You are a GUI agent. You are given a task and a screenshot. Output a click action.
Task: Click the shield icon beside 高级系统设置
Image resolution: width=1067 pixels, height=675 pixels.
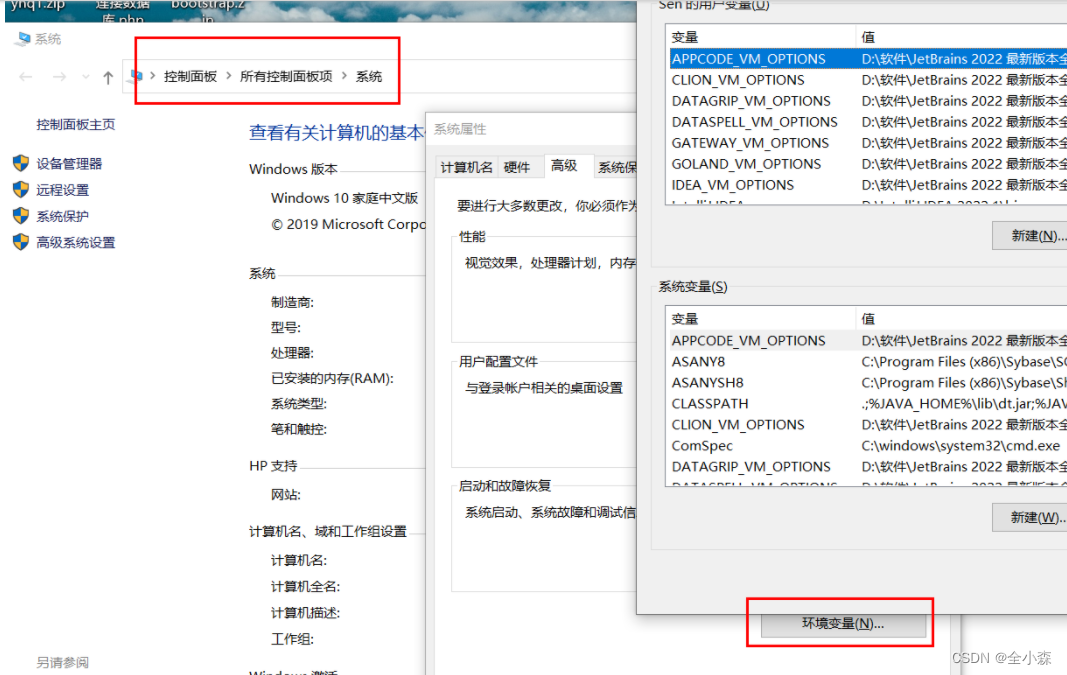click(x=20, y=242)
